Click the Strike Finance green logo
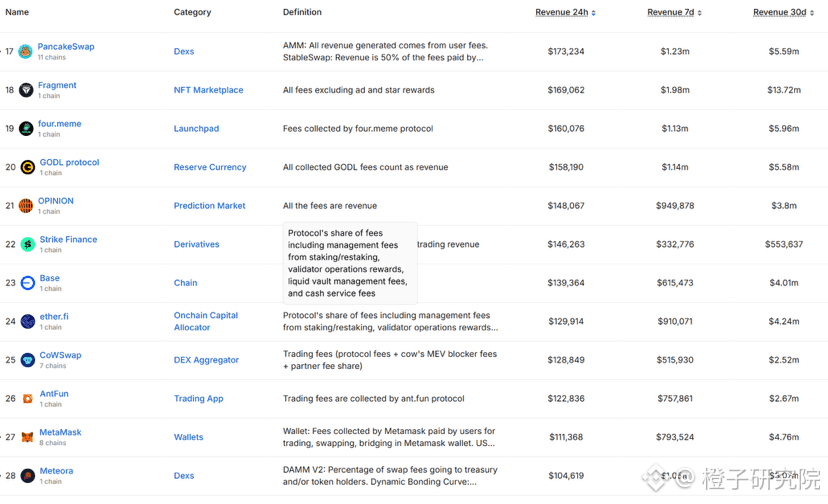 (28, 244)
